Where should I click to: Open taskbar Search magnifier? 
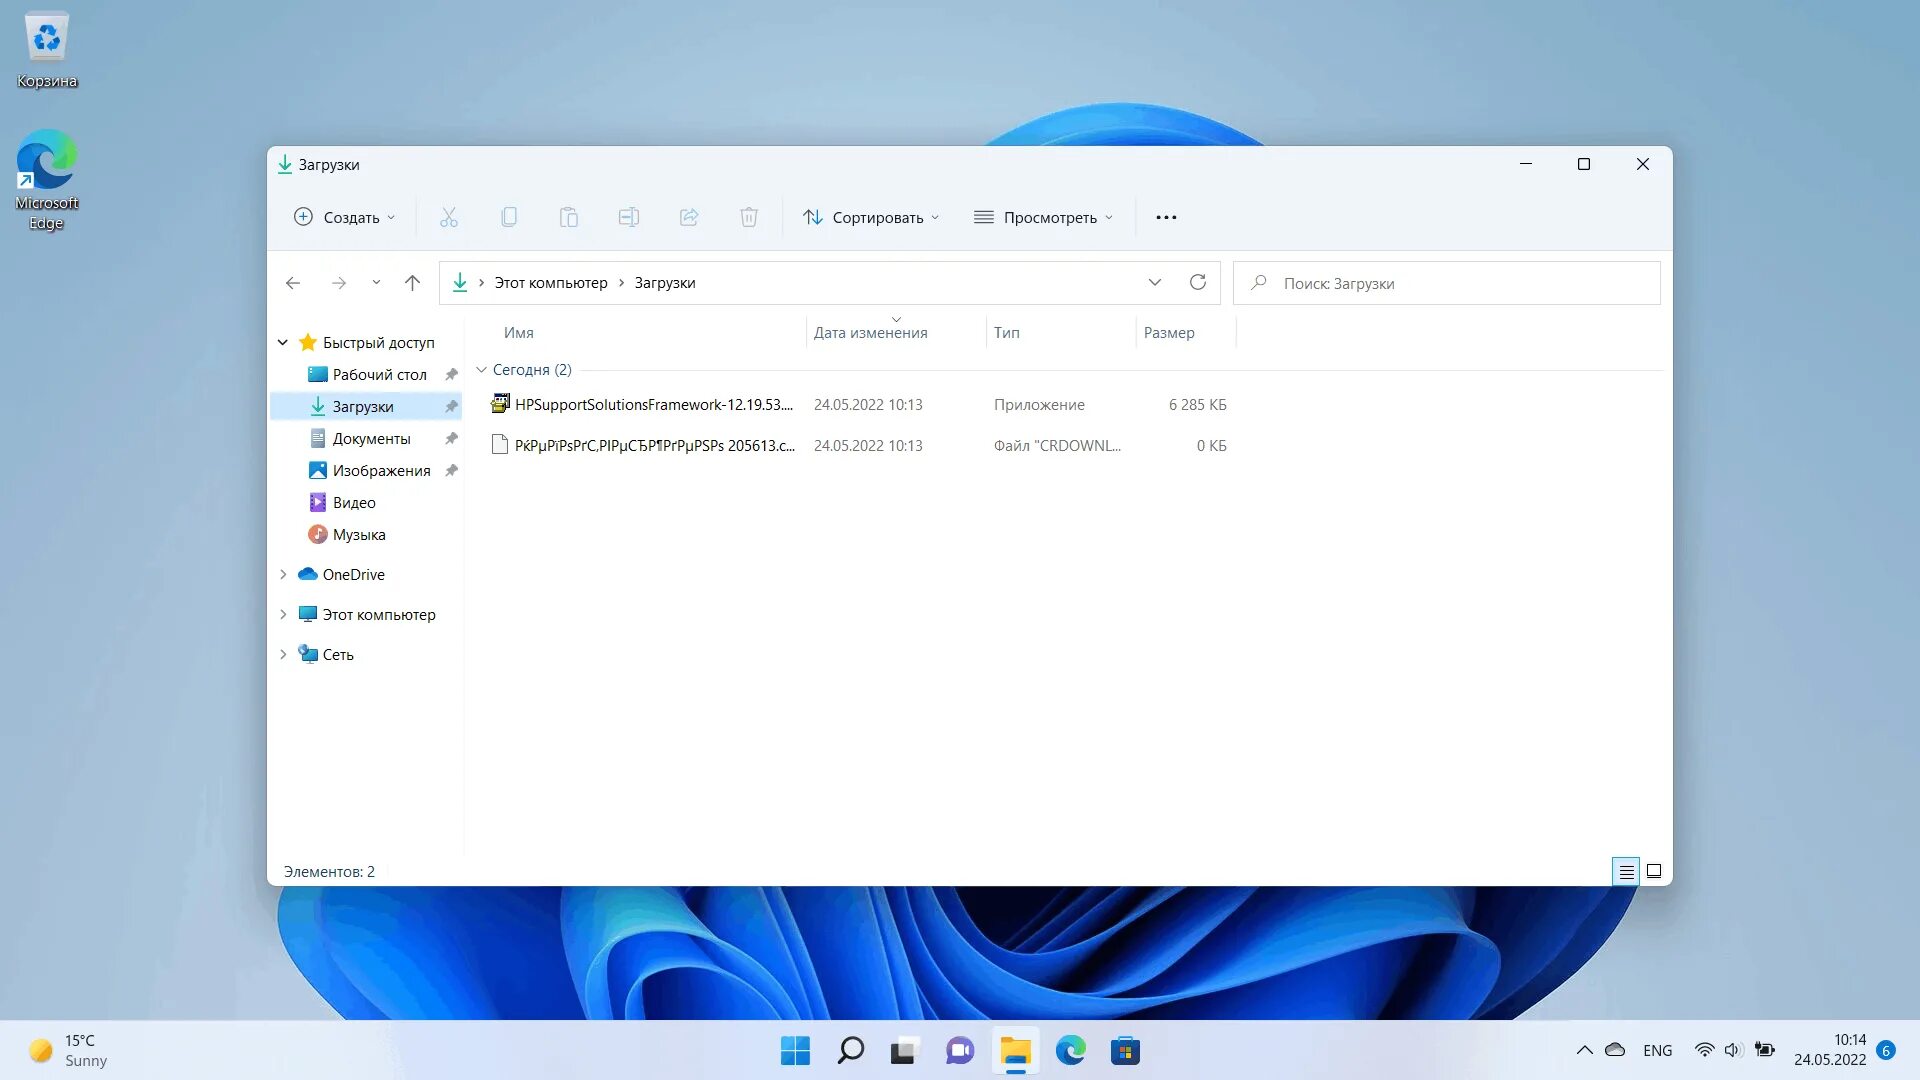click(x=850, y=1051)
